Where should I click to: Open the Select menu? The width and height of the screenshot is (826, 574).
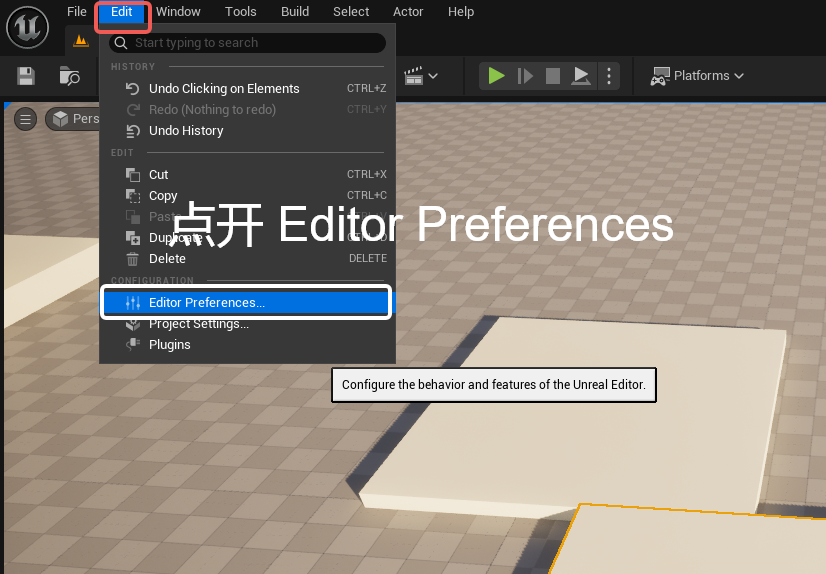coord(351,12)
